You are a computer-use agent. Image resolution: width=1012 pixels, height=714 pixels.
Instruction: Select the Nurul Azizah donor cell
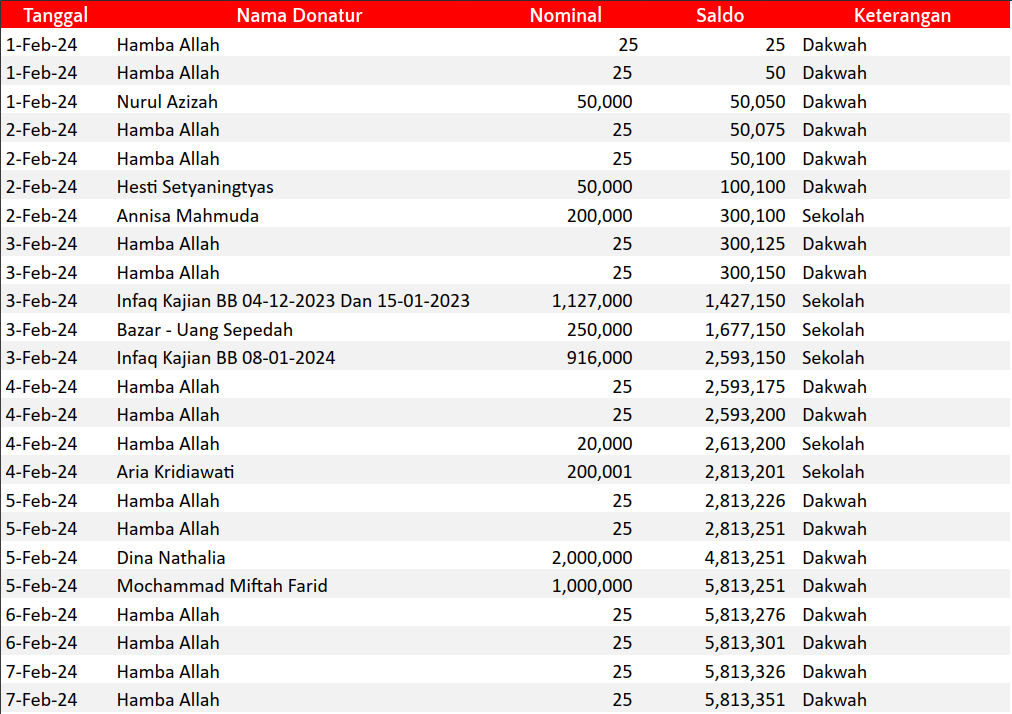167,102
